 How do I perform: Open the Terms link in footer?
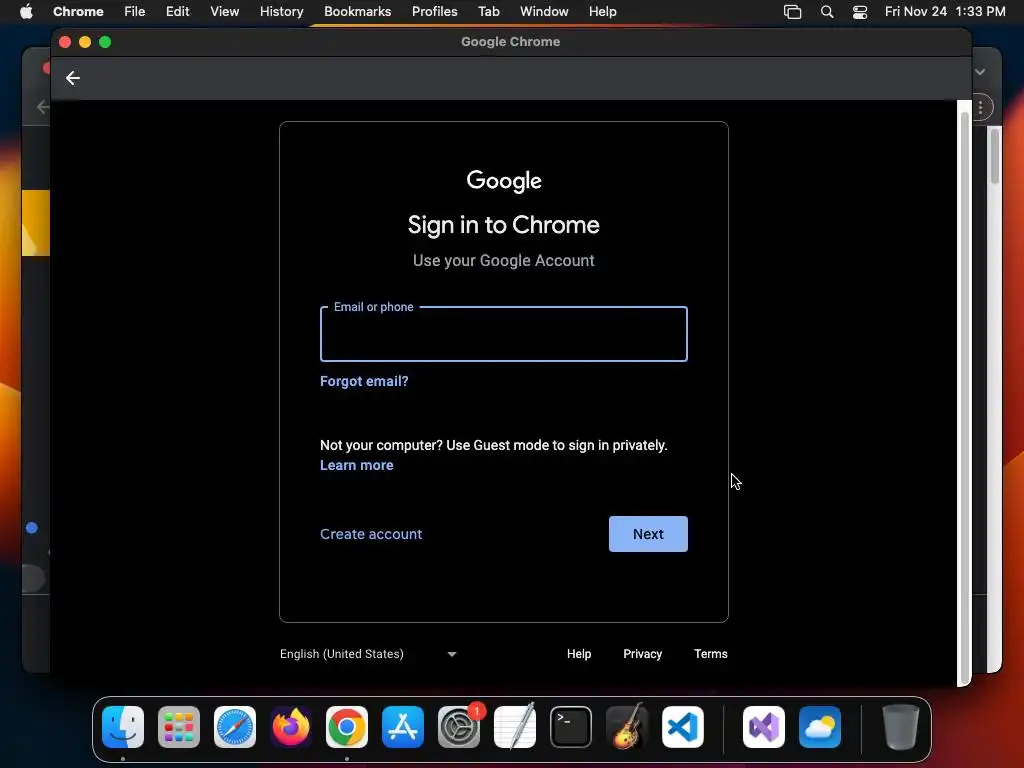(711, 654)
